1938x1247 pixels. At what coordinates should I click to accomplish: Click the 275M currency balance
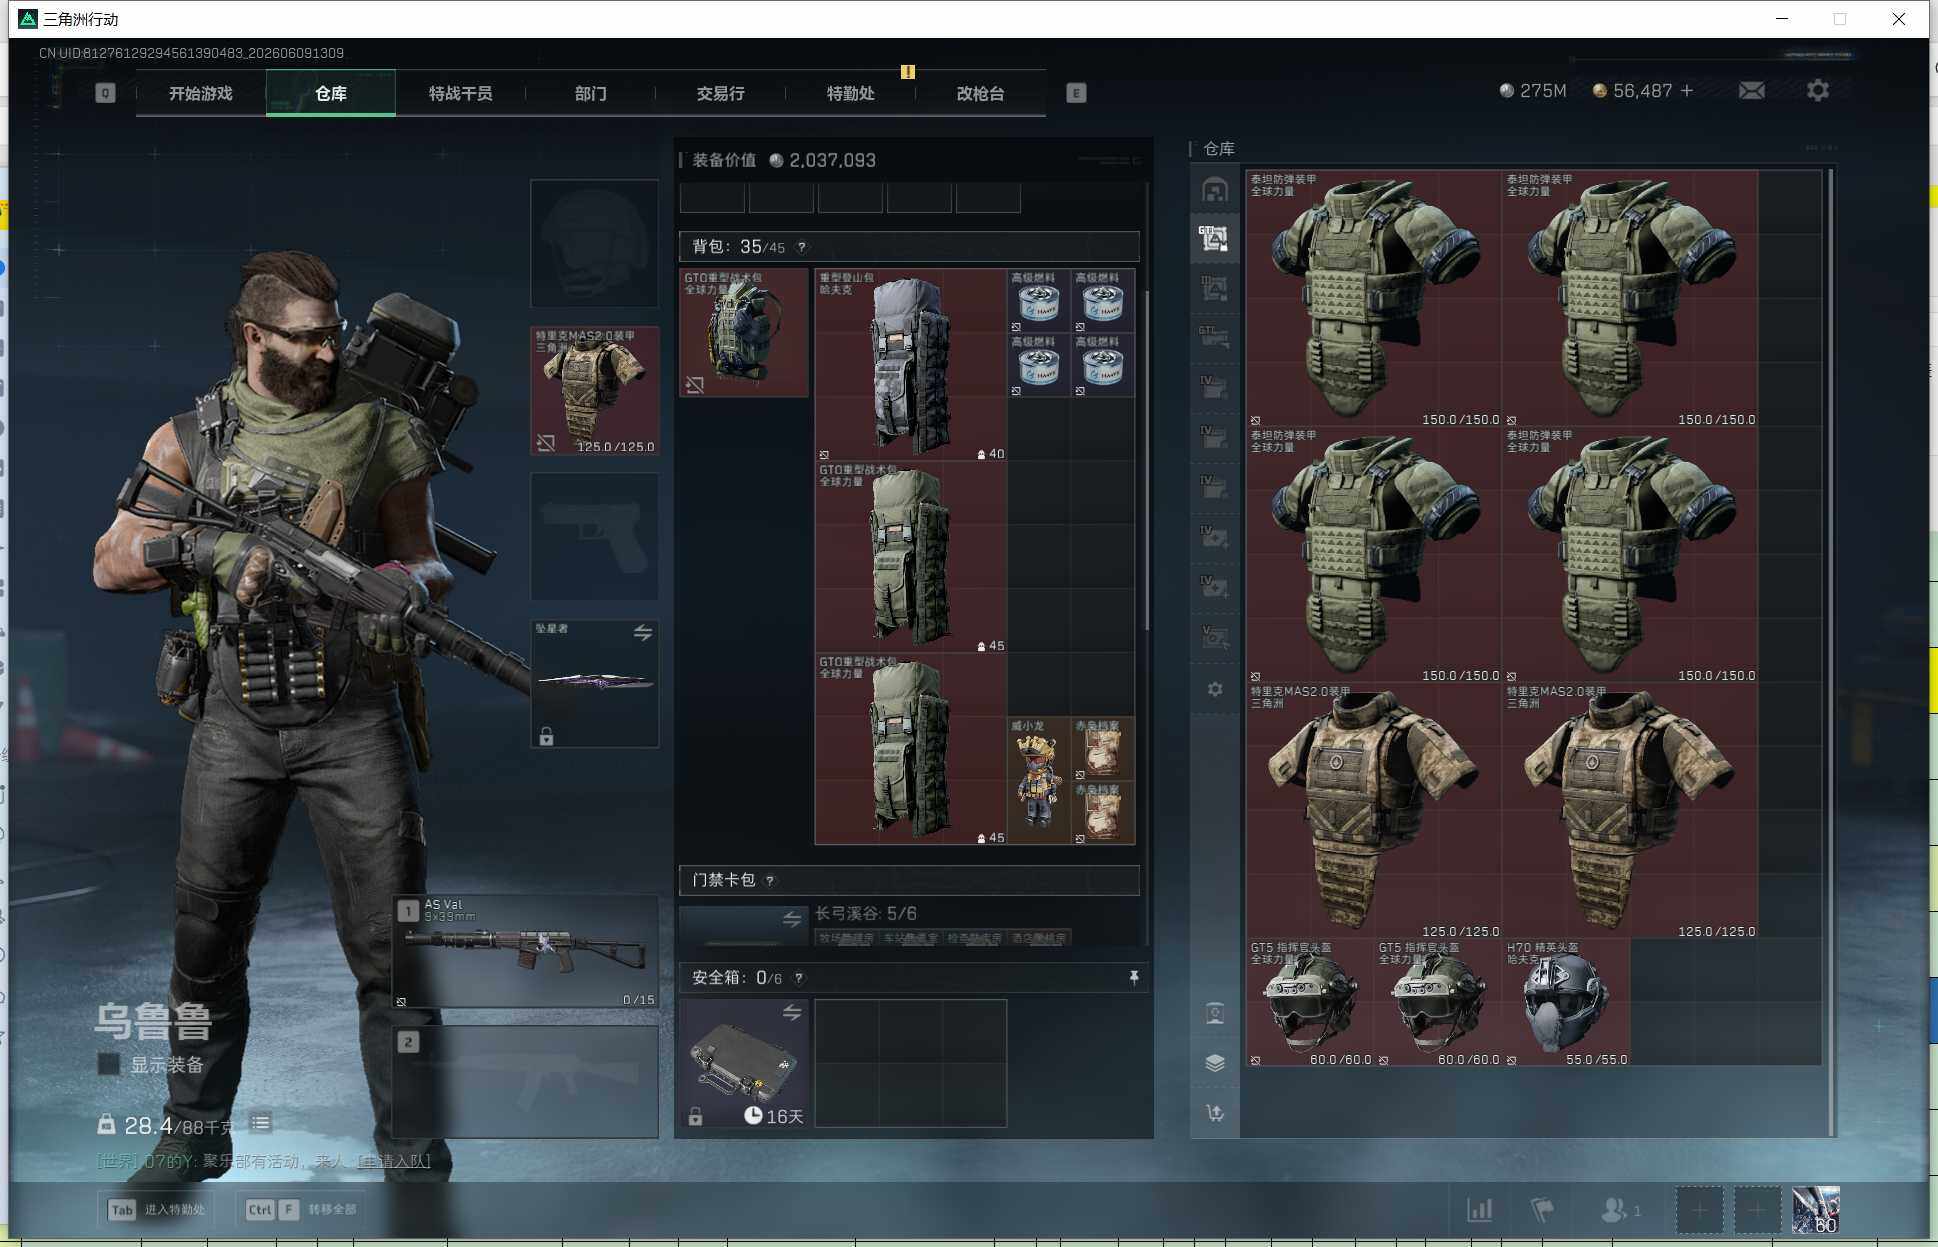coord(1533,91)
